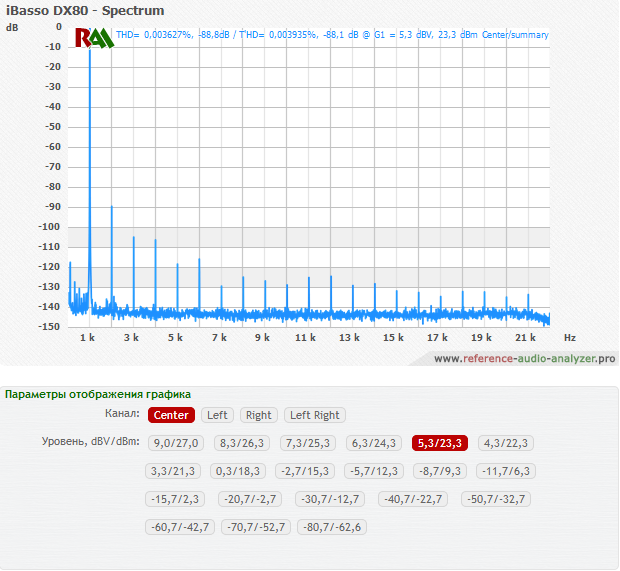Select level 8,3/26,3
Image resolution: width=620 pixels, height=571 pixels.
242,443
